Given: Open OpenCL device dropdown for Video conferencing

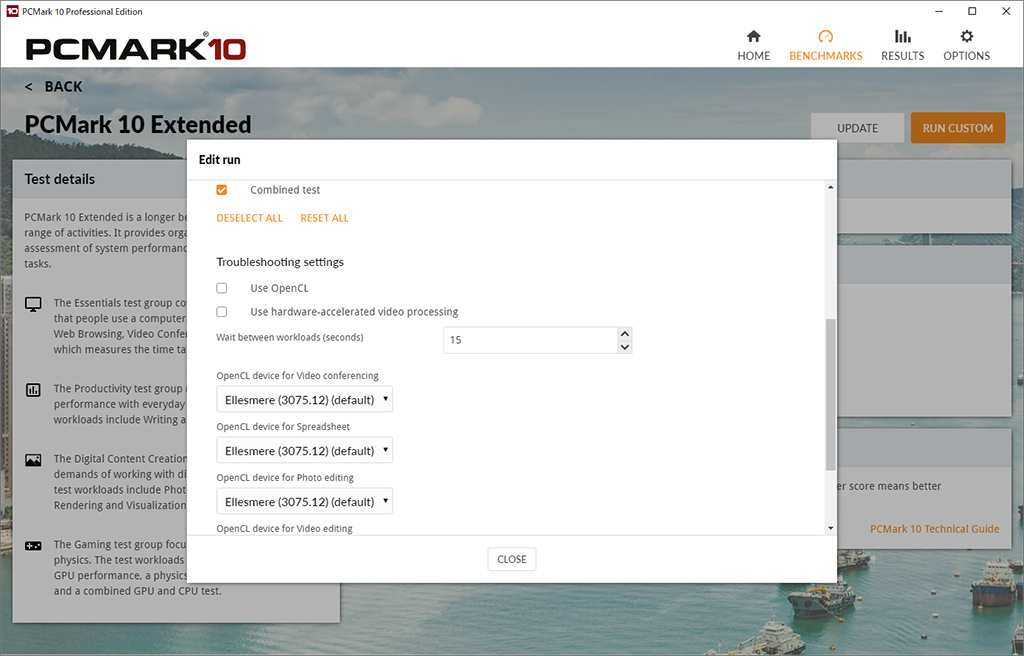Looking at the screenshot, I should (304, 399).
